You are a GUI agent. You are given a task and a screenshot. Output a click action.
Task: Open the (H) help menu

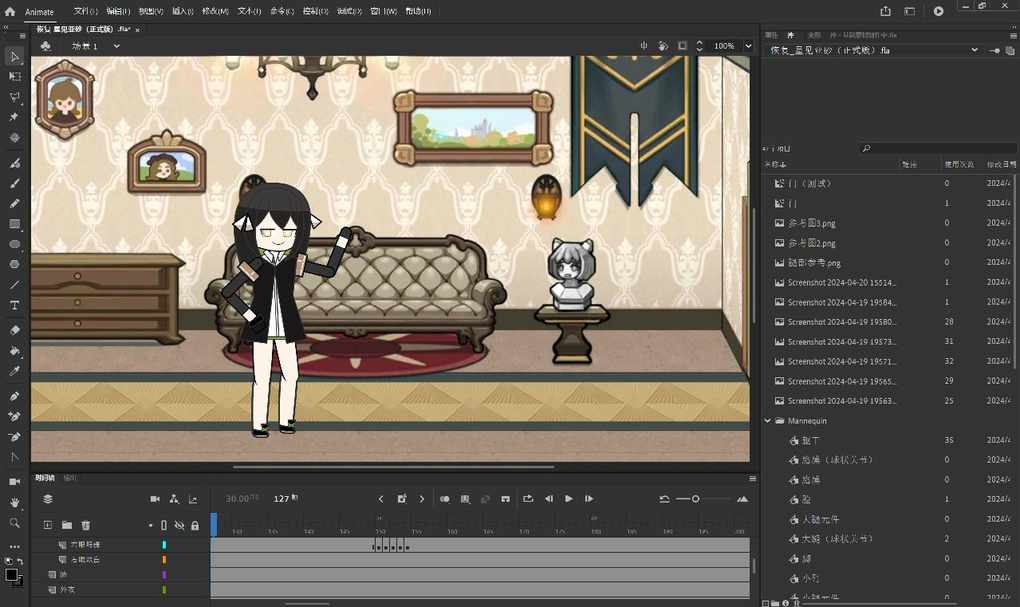[x=418, y=11]
